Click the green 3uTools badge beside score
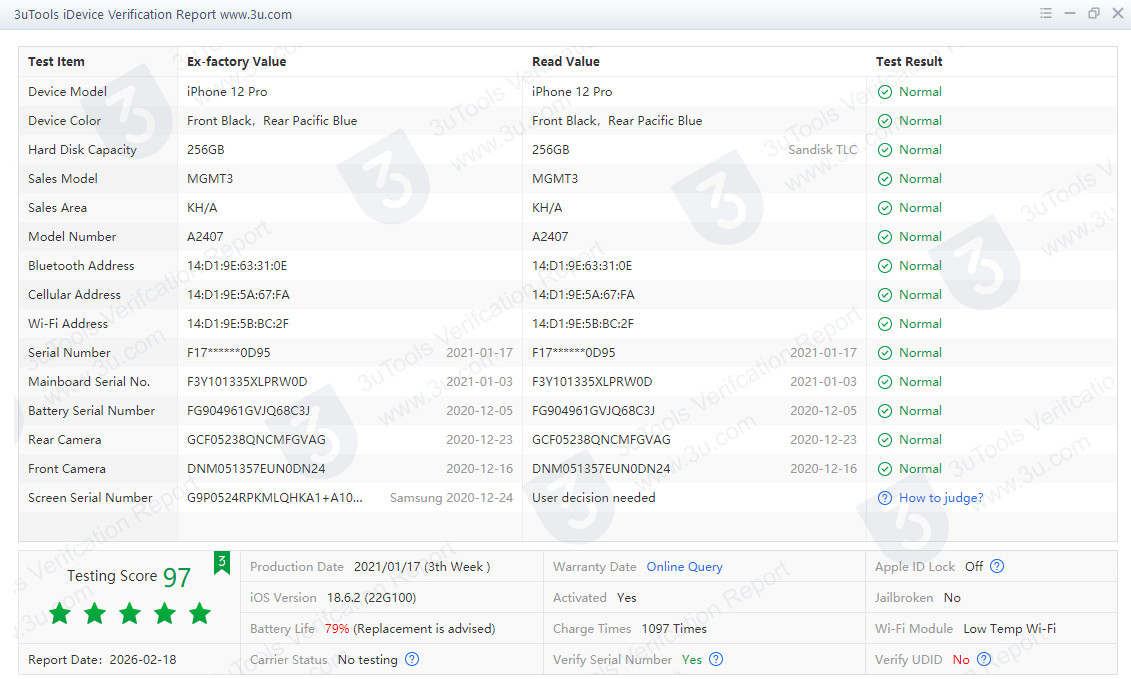The width and height of the screenshot is (1131, 679). (x=221, y=564)
